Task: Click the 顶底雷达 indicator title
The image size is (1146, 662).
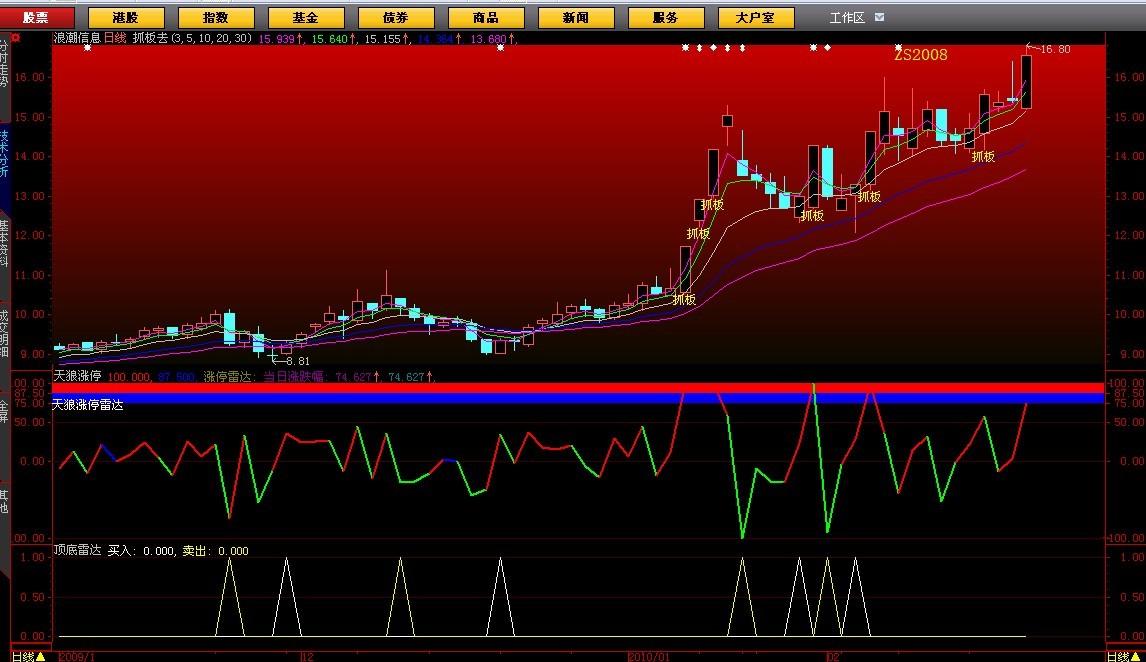Action: click(x=77, y=550)
